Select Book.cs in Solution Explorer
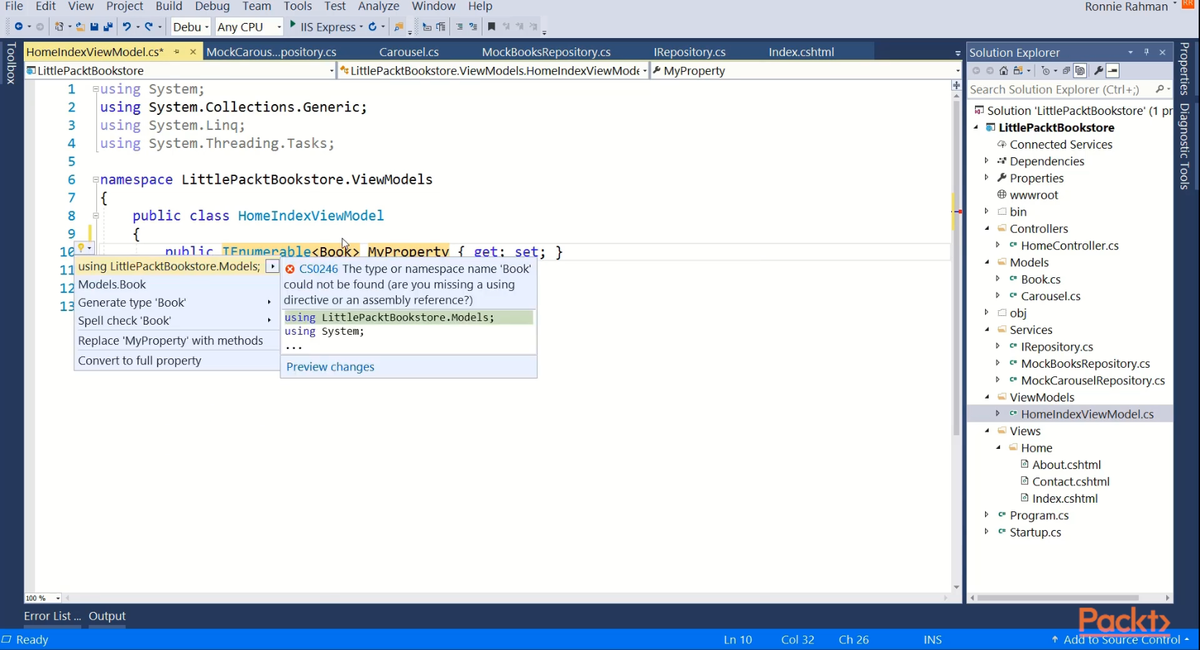This screenshot has width=1200, height=650. pyautogui.click(x=1041, y=279)
